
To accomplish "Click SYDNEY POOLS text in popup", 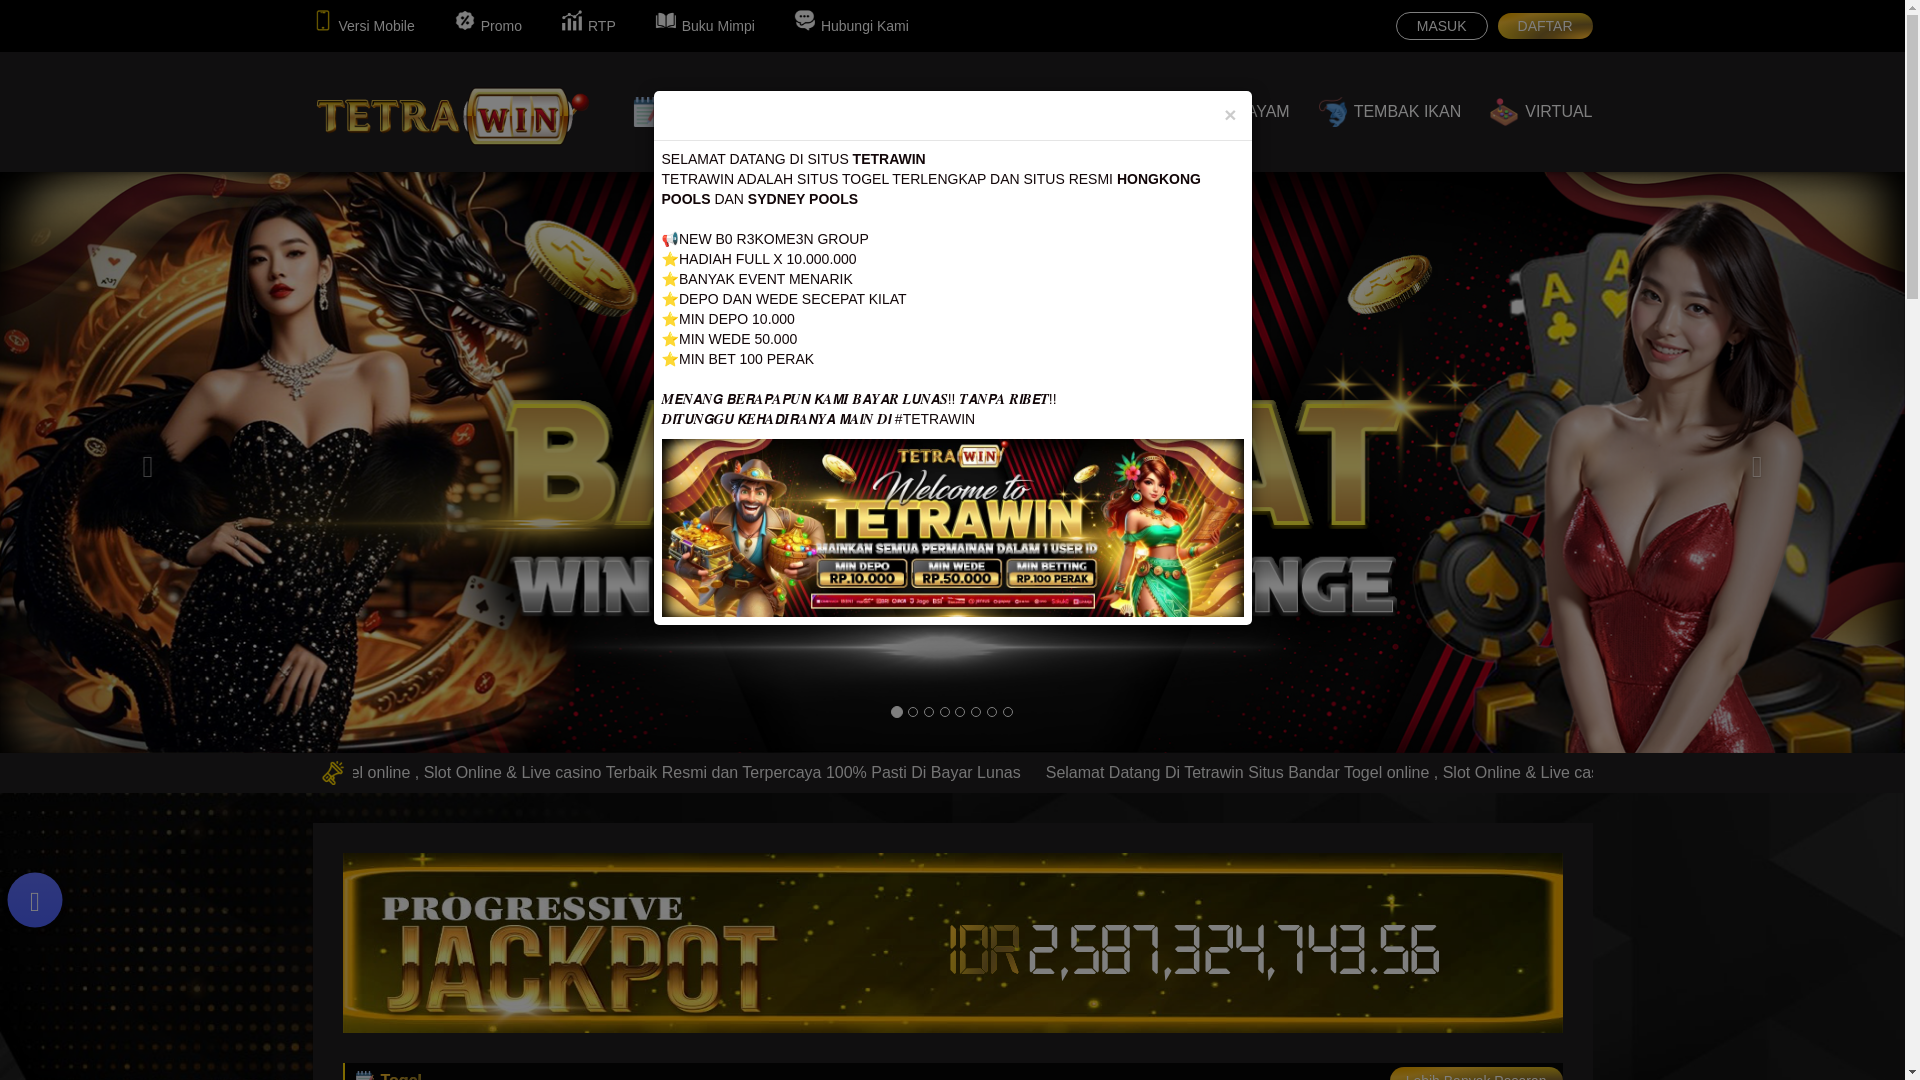I will [803, 199].
